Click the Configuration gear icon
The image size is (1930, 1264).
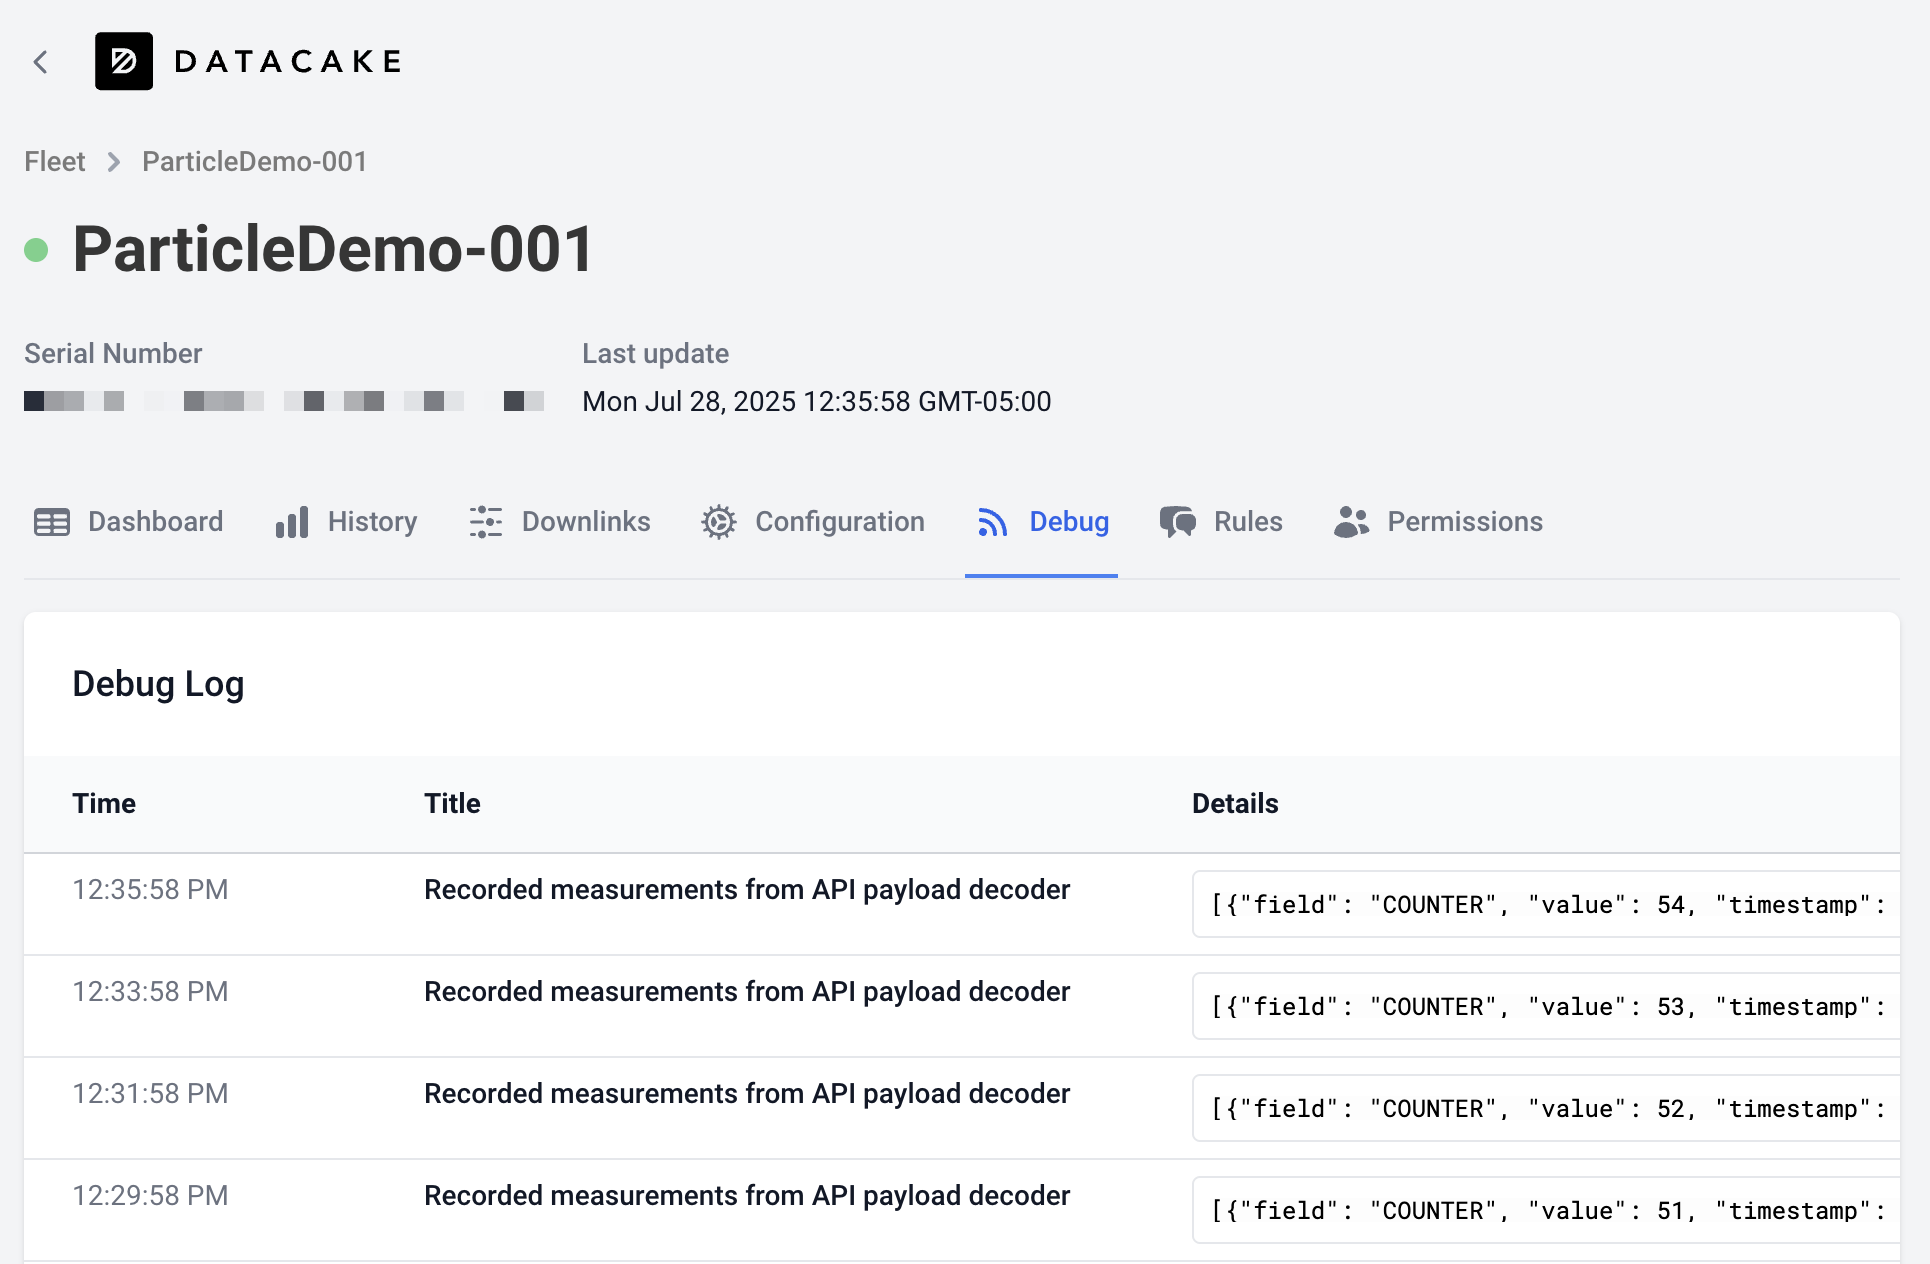pyautogui.click(x=719, y=522)
